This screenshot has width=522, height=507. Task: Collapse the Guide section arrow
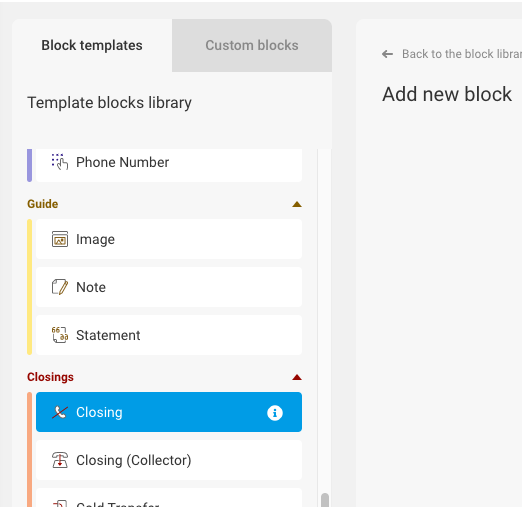pos(297,204)
